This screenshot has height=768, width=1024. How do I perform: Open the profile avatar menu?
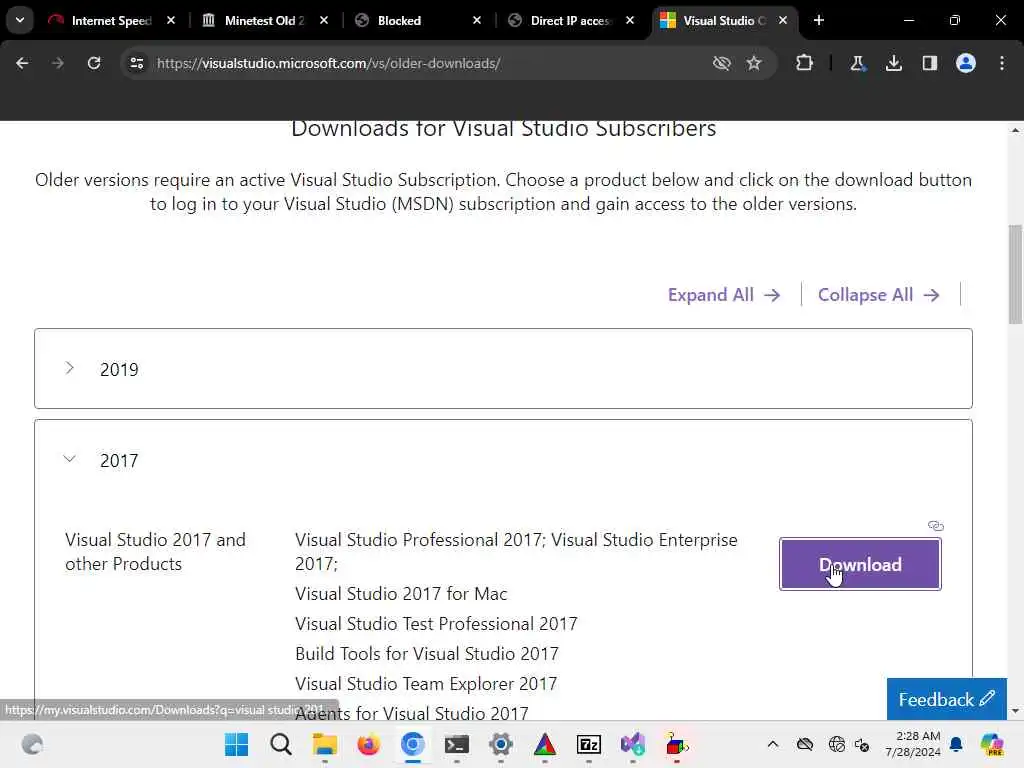click(x=966, y=63)
